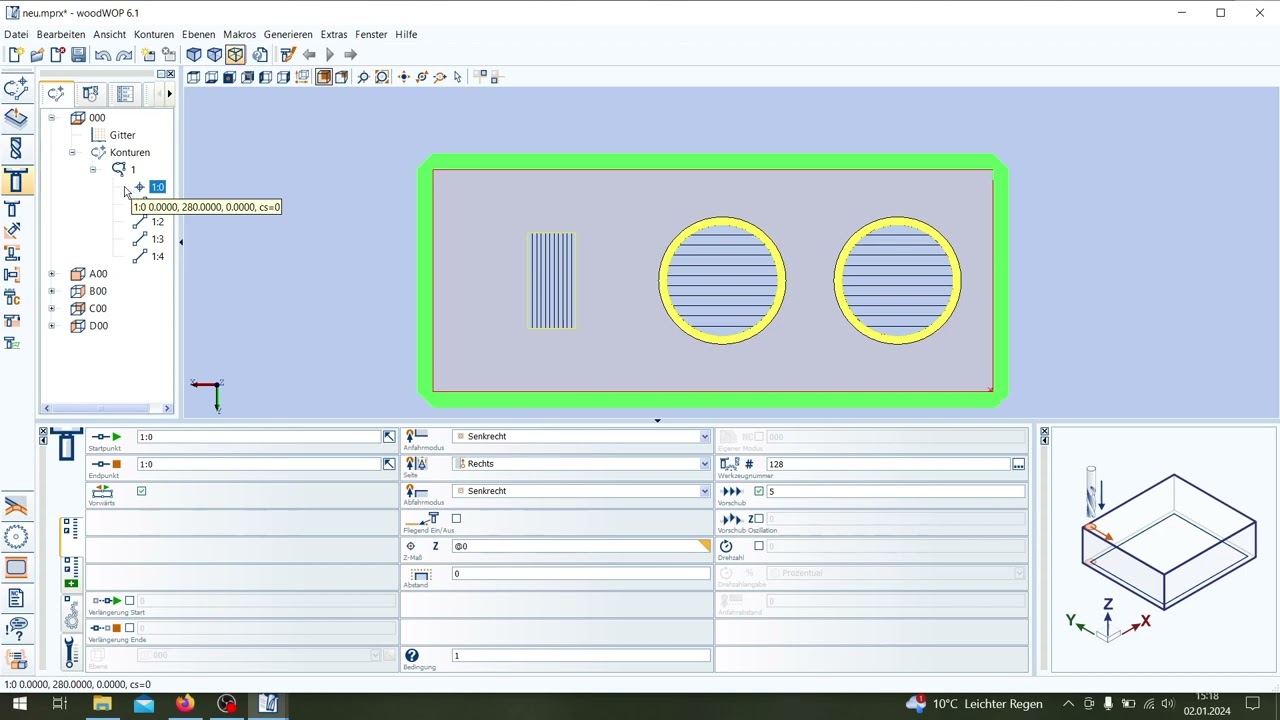1280x720 pixels.
Task: Enable the Fliegend Ein/Aus checkbox
Action: (x=456, y=518)
